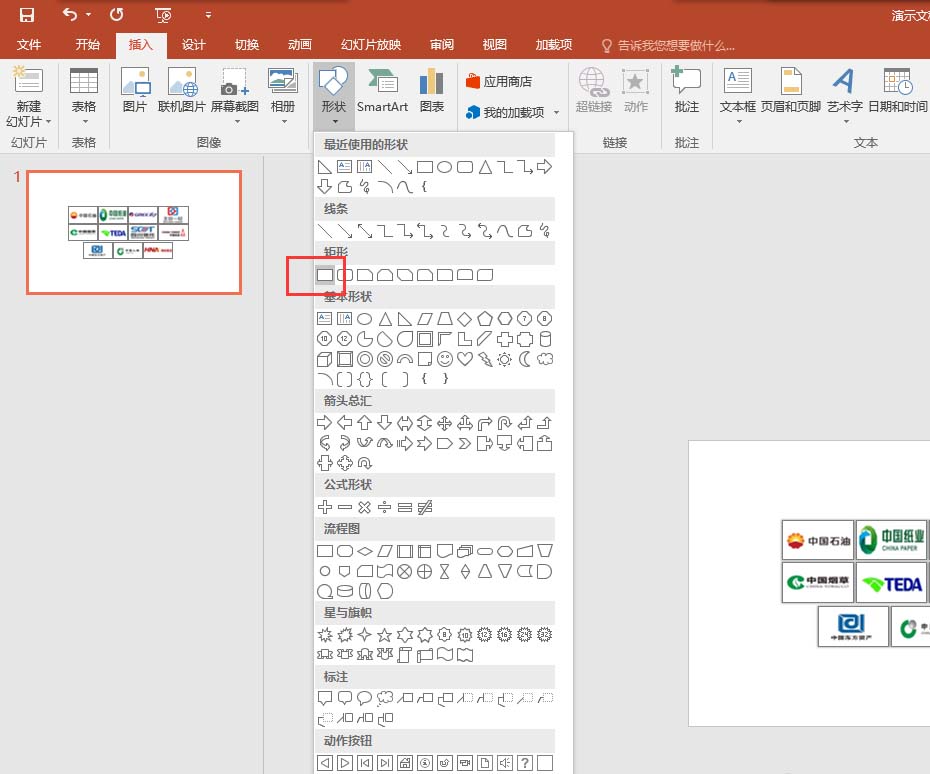Select the sound action button
The width and height of the screenshot is (930, 774).
coord(504,763)
